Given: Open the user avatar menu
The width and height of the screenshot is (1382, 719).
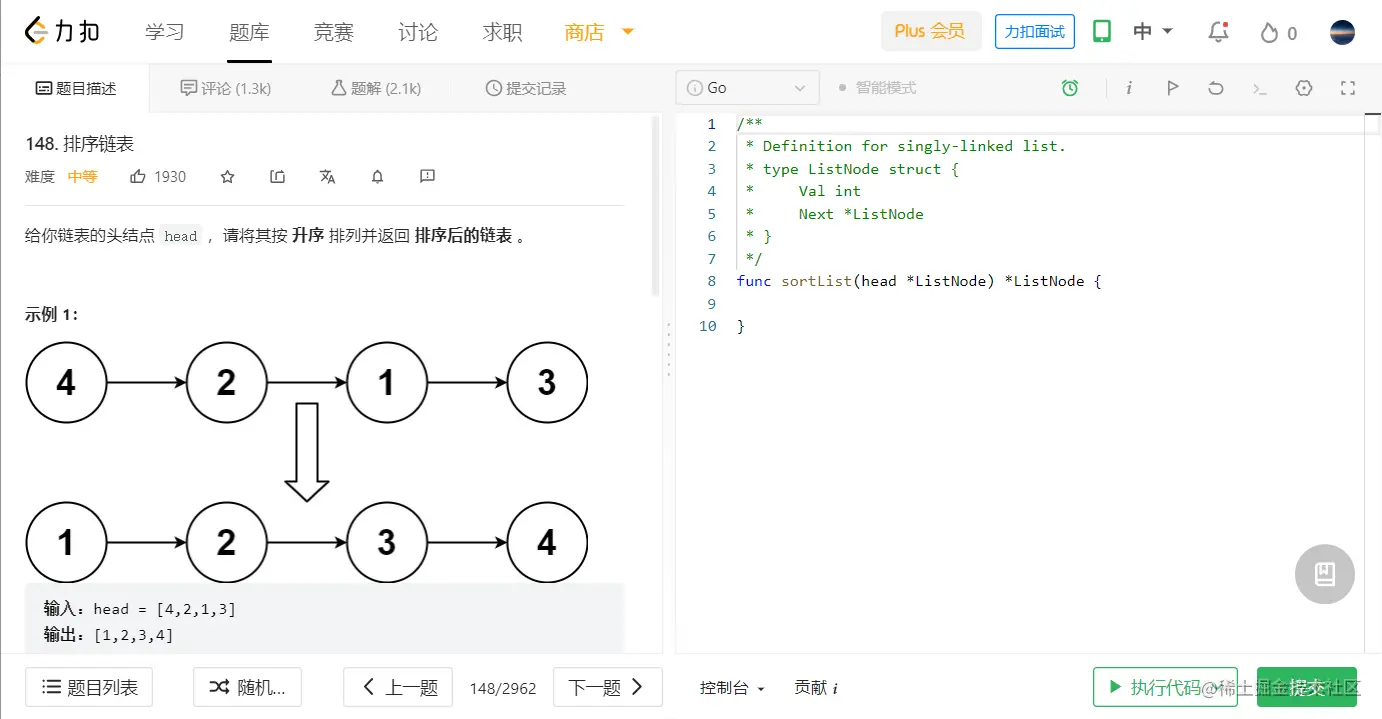Looking at the screenshot, I should coord(1342,32).
